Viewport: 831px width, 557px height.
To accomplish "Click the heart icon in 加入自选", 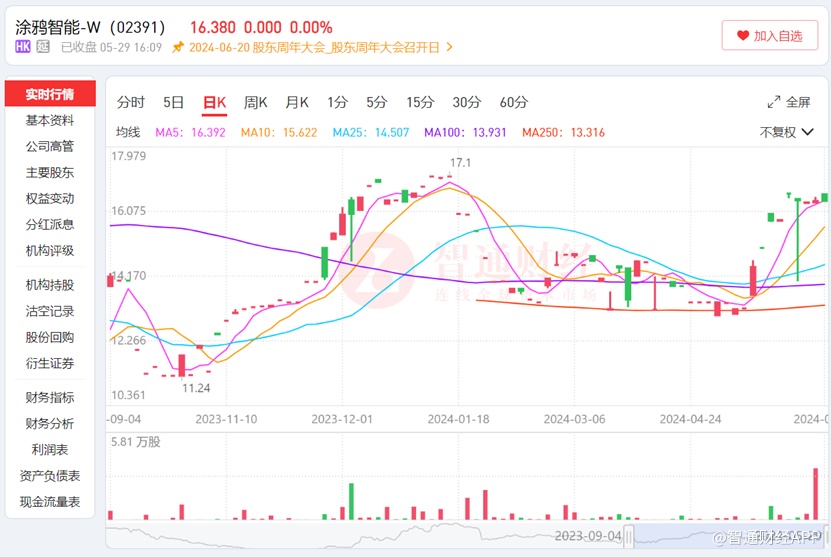I will pyautogui.click(x=742, y=36).
